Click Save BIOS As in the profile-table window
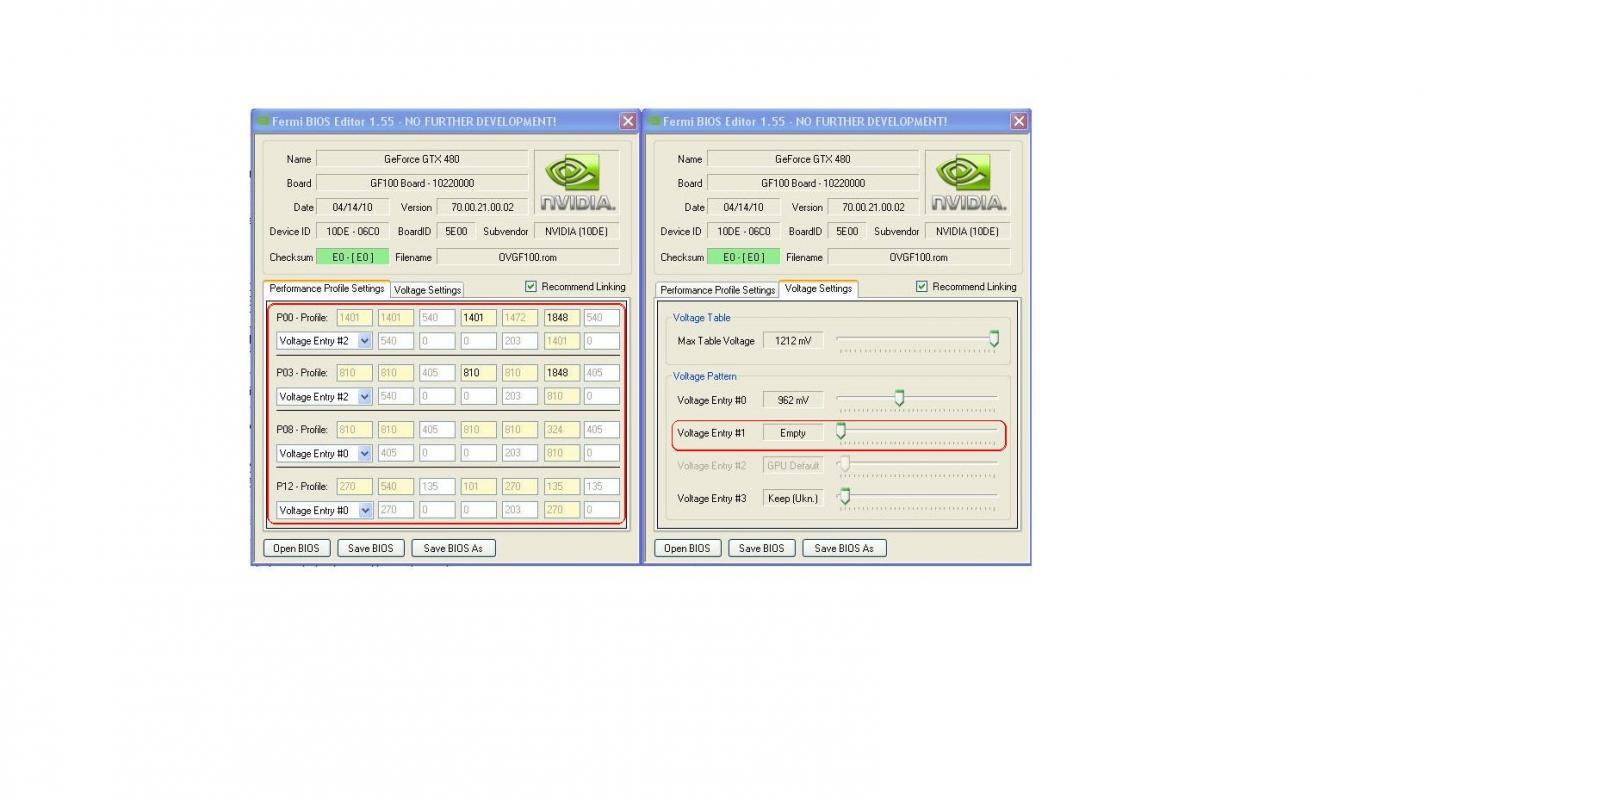Viewport: 1600px width, 800px height. click(453, 548)
